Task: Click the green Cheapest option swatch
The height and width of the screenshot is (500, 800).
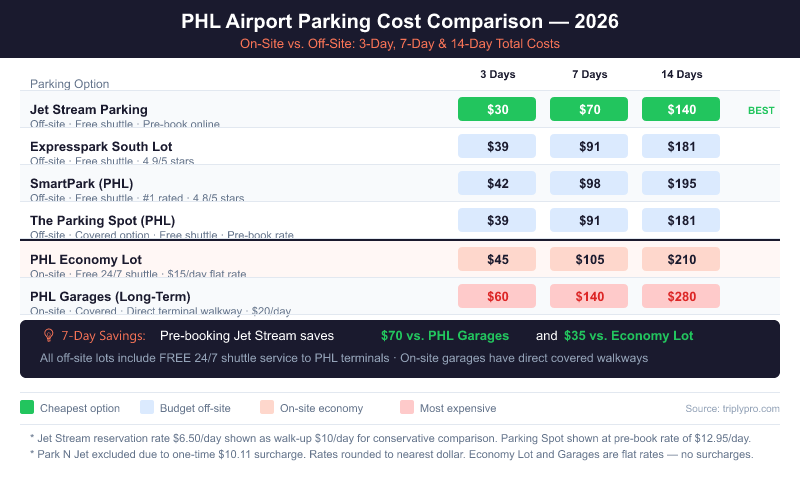Action: pyautogui.click(x=27, y=408)
